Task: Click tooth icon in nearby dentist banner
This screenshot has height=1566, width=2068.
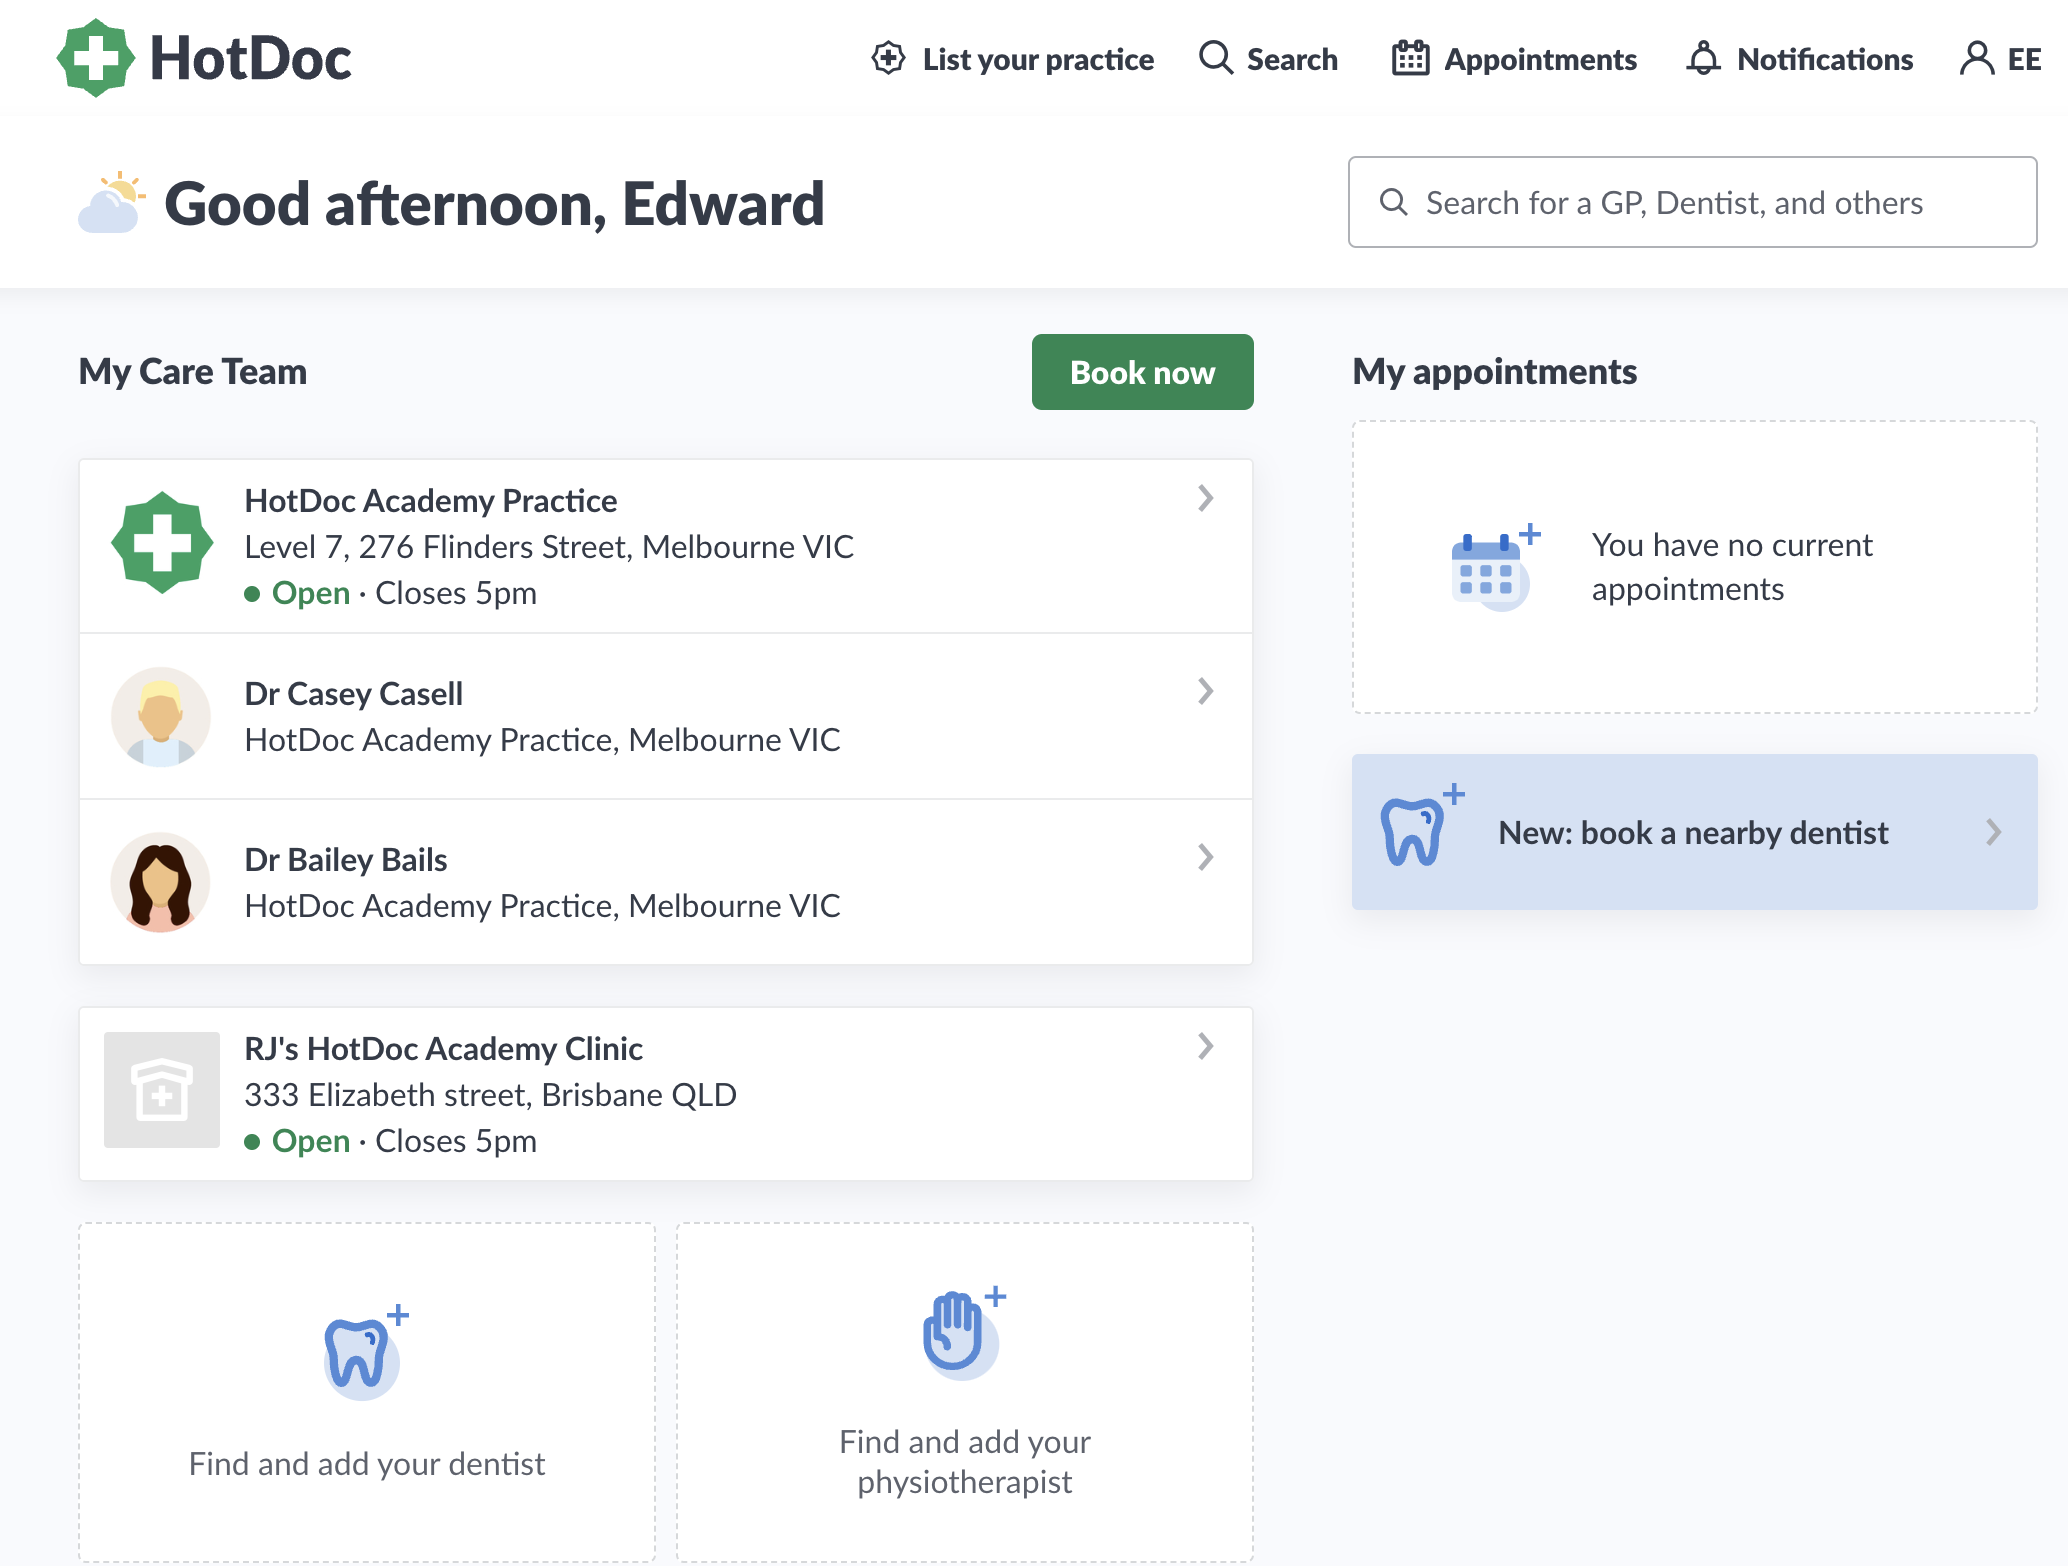Action: [1422, 826]
